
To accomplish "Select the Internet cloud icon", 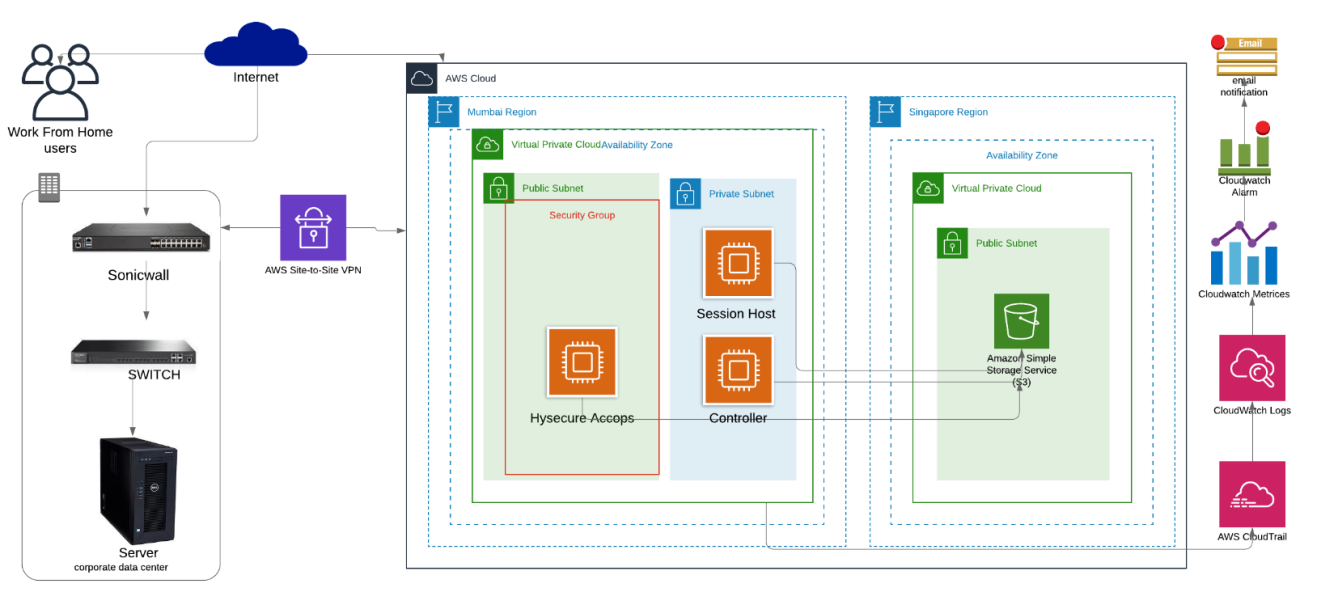I will (255, 45).
